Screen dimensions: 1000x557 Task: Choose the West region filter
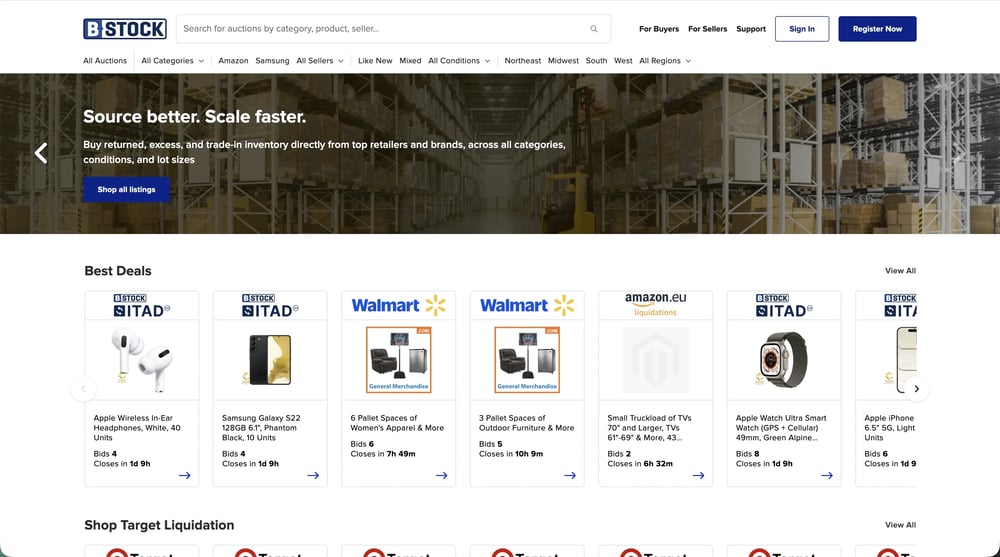click(623, 61)
